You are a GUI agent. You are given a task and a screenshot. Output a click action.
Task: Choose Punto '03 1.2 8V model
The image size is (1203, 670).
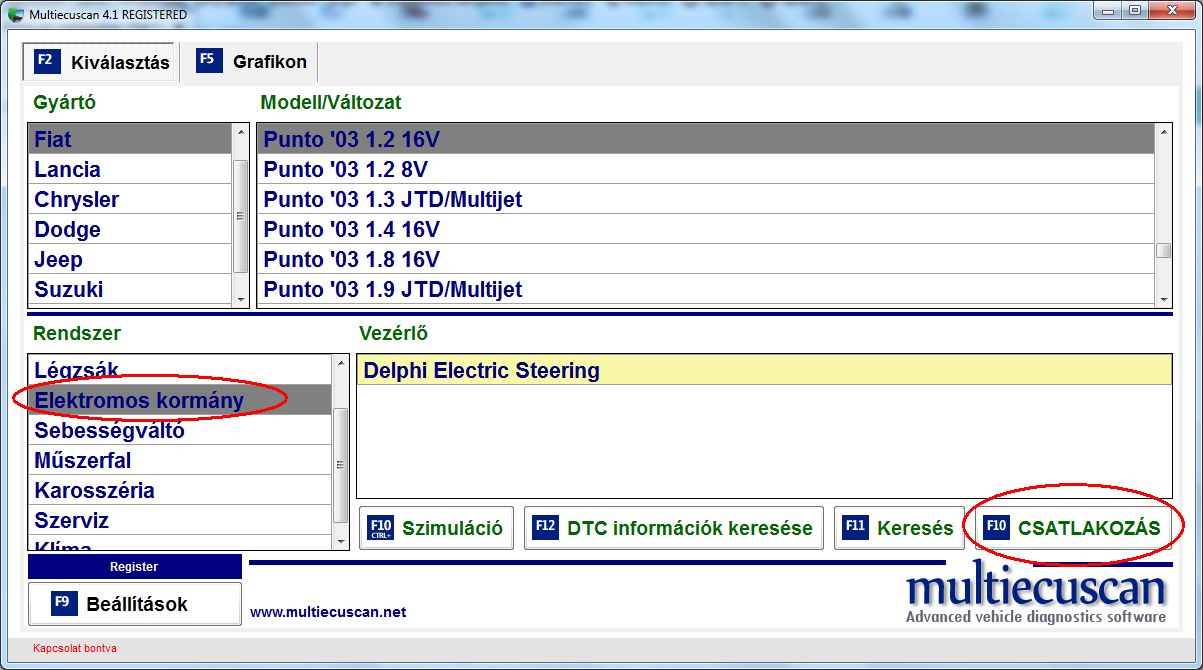[706, 169]
